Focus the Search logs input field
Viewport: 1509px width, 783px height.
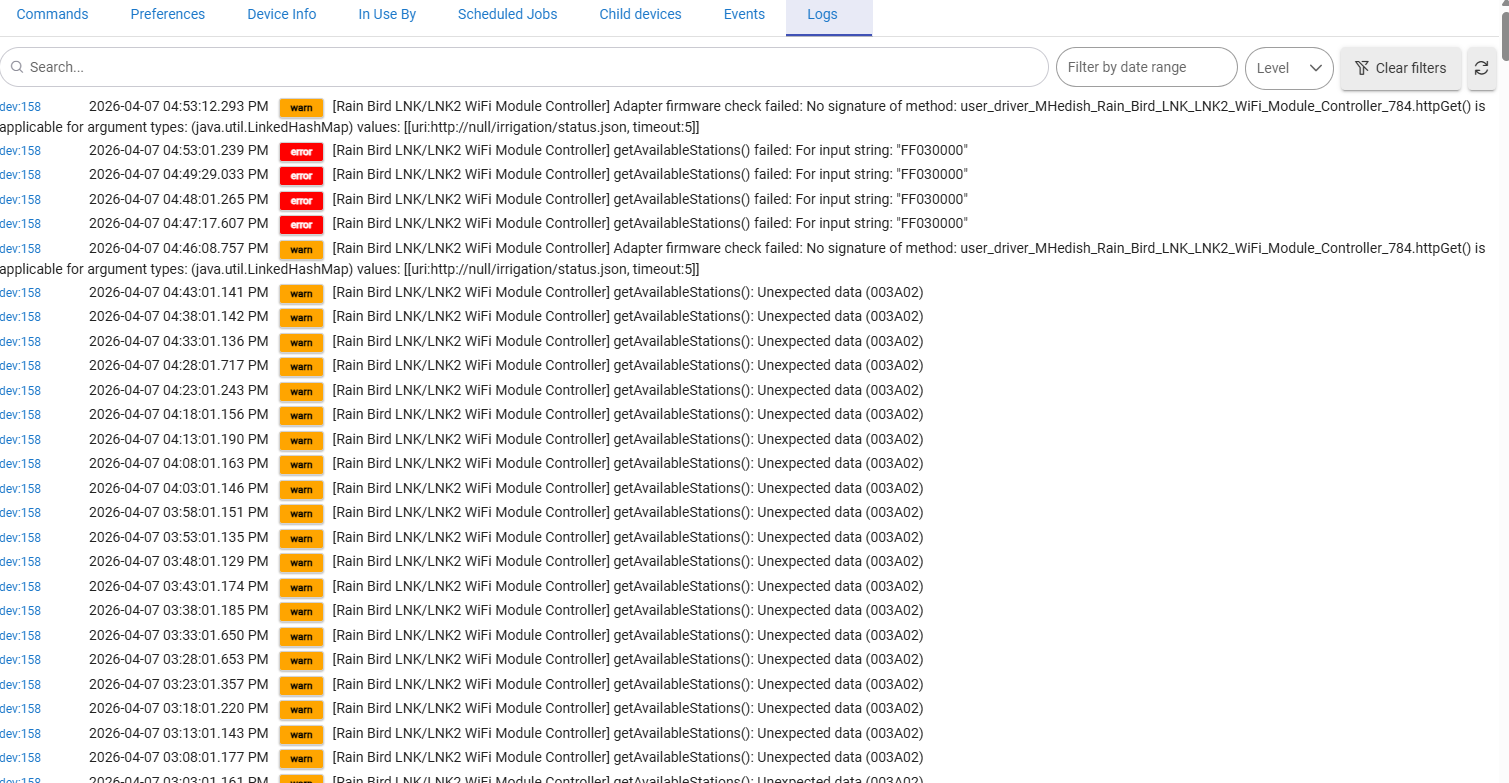click(530, 67)
